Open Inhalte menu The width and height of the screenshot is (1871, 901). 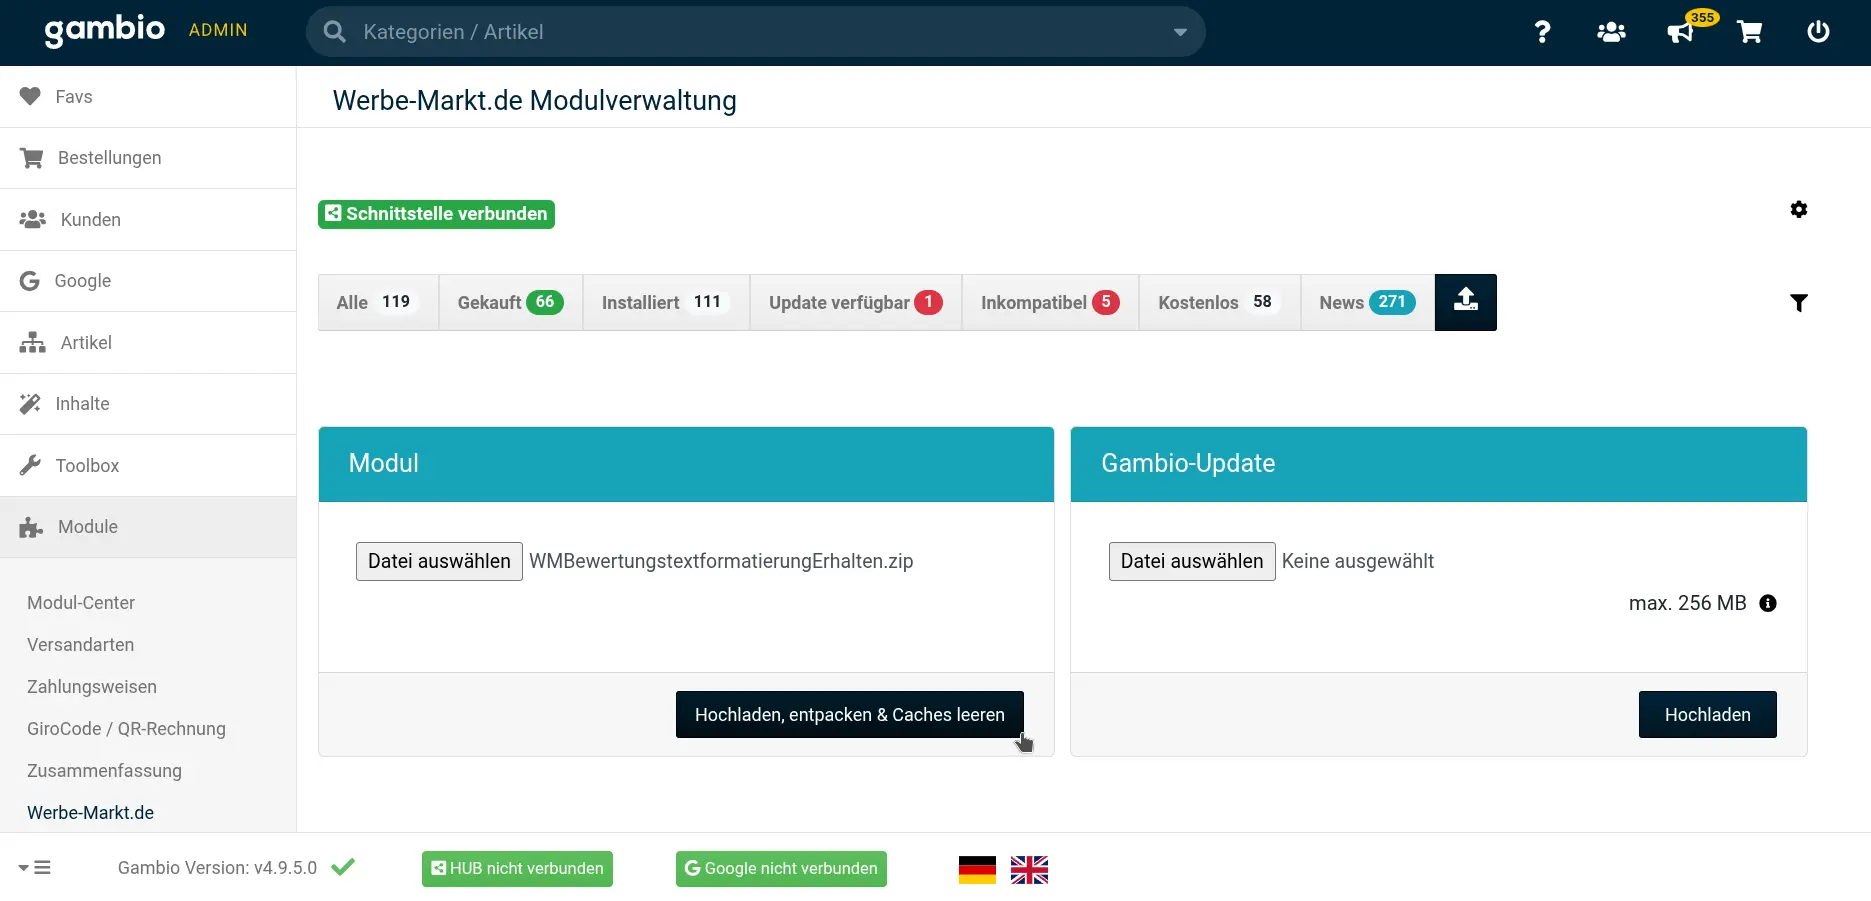click(x=148, y=404)
